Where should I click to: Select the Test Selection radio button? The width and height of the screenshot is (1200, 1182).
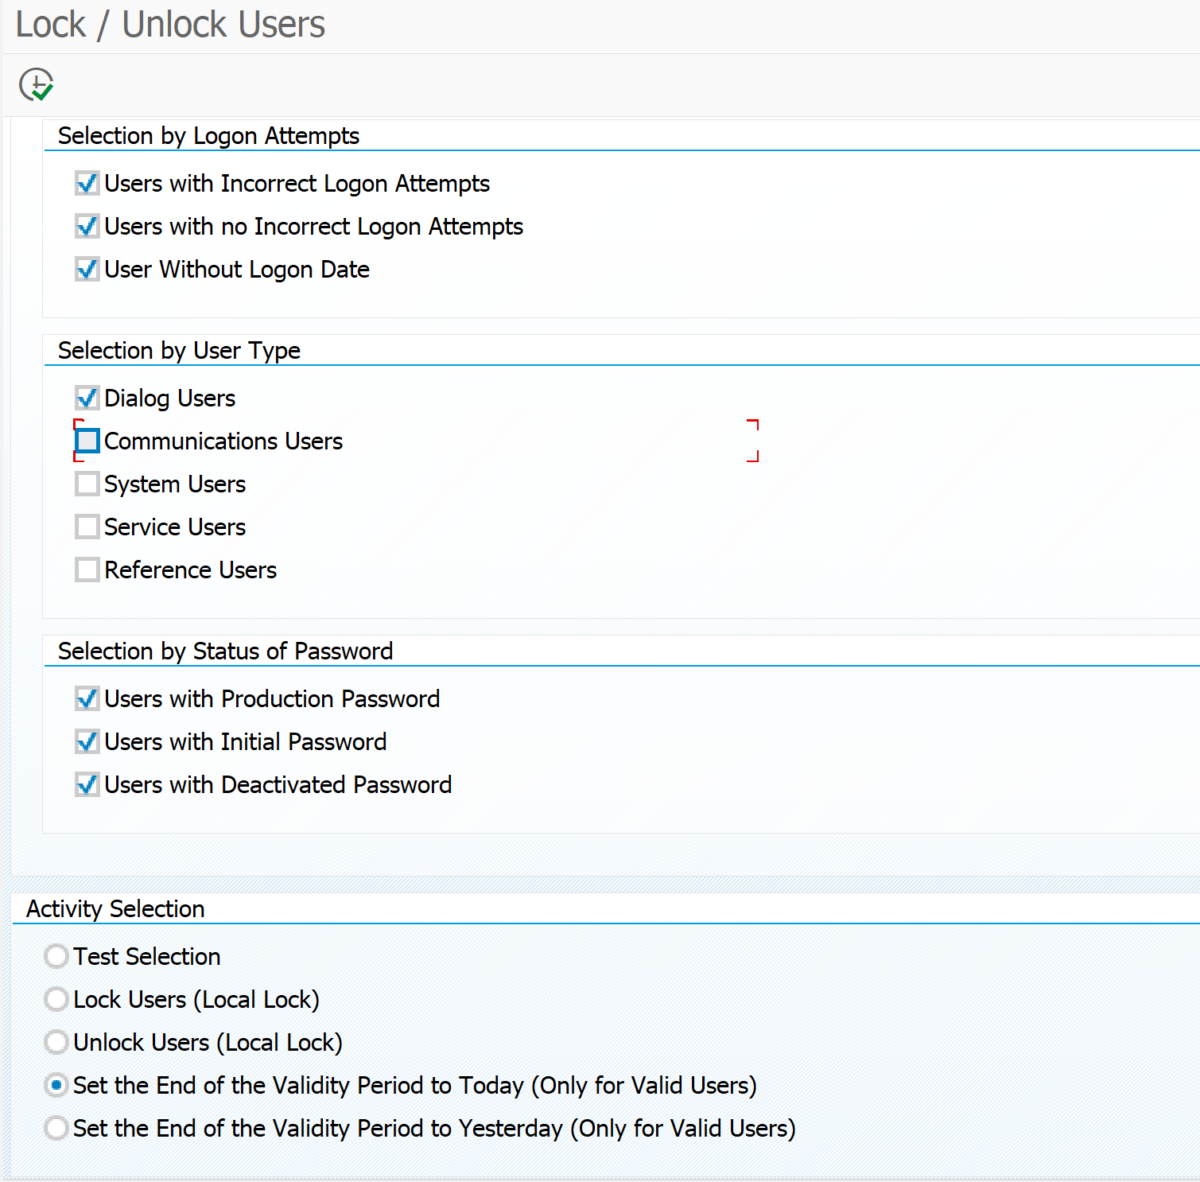click(56, 956)
